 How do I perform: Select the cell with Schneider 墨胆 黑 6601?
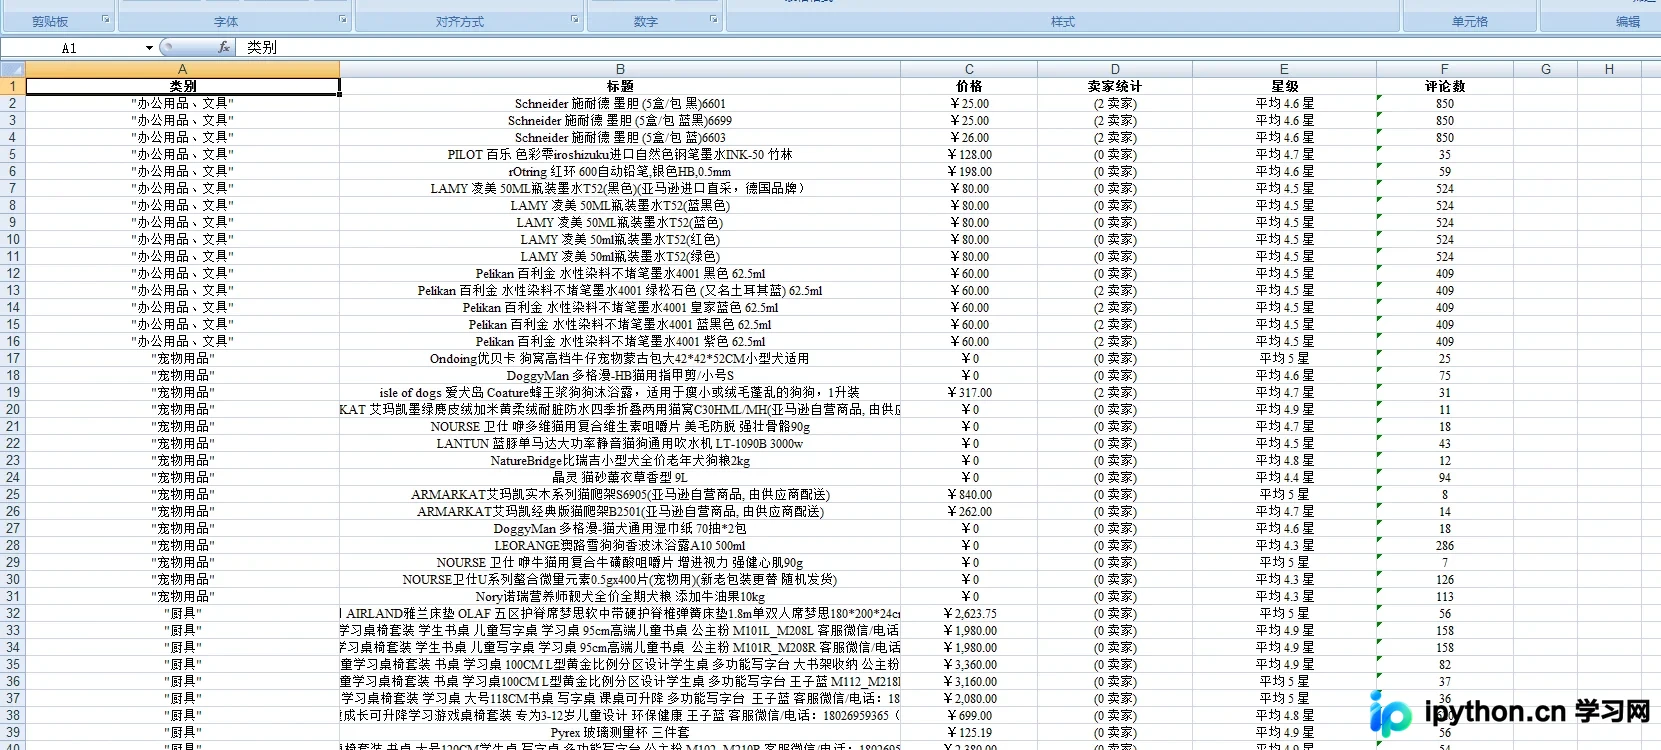(x=620, y=103)
